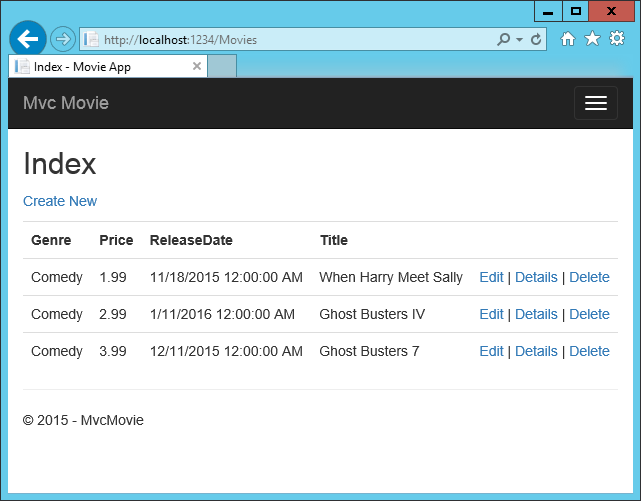This screenshot has width=641, height=501.
Task: Expand the address bar search dropdown arrow
Action: coord(519,40)
